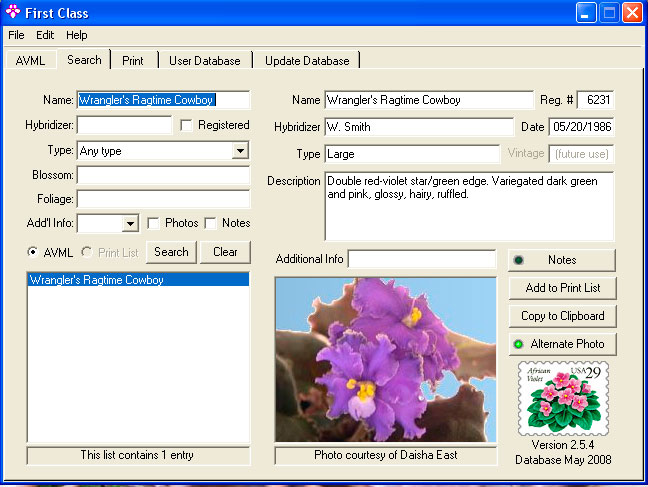Click the violet flower photo
The width and height of the screenshot is (648, 487).
384,359
